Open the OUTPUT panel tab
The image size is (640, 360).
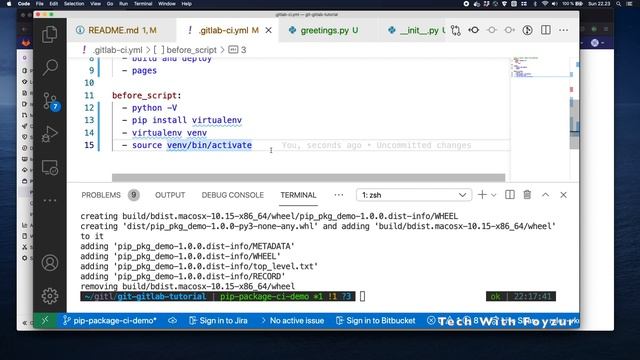click(x=170, y=195)
